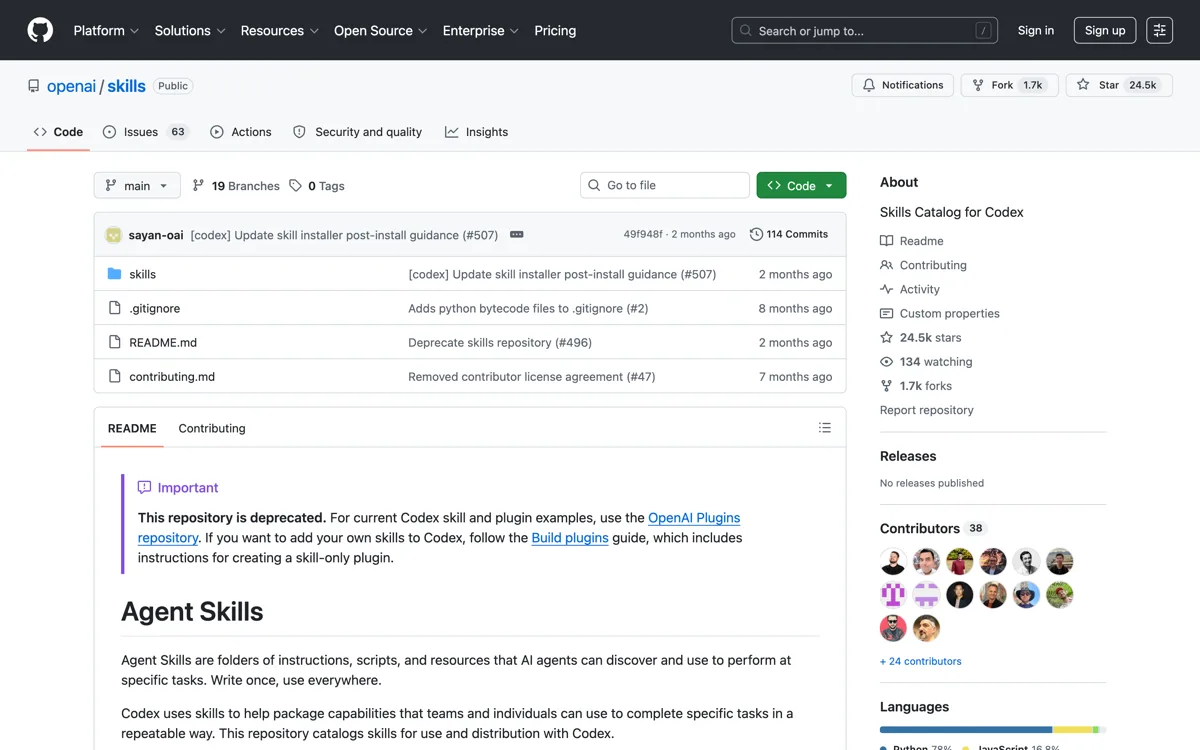
Task: Open the README outline list icon
Action: (825, 428)
